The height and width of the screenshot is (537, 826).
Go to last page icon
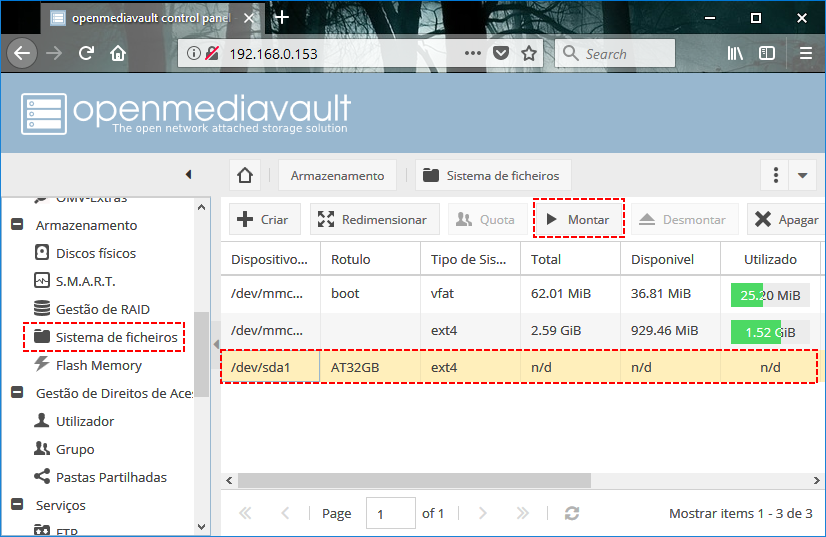522,513
